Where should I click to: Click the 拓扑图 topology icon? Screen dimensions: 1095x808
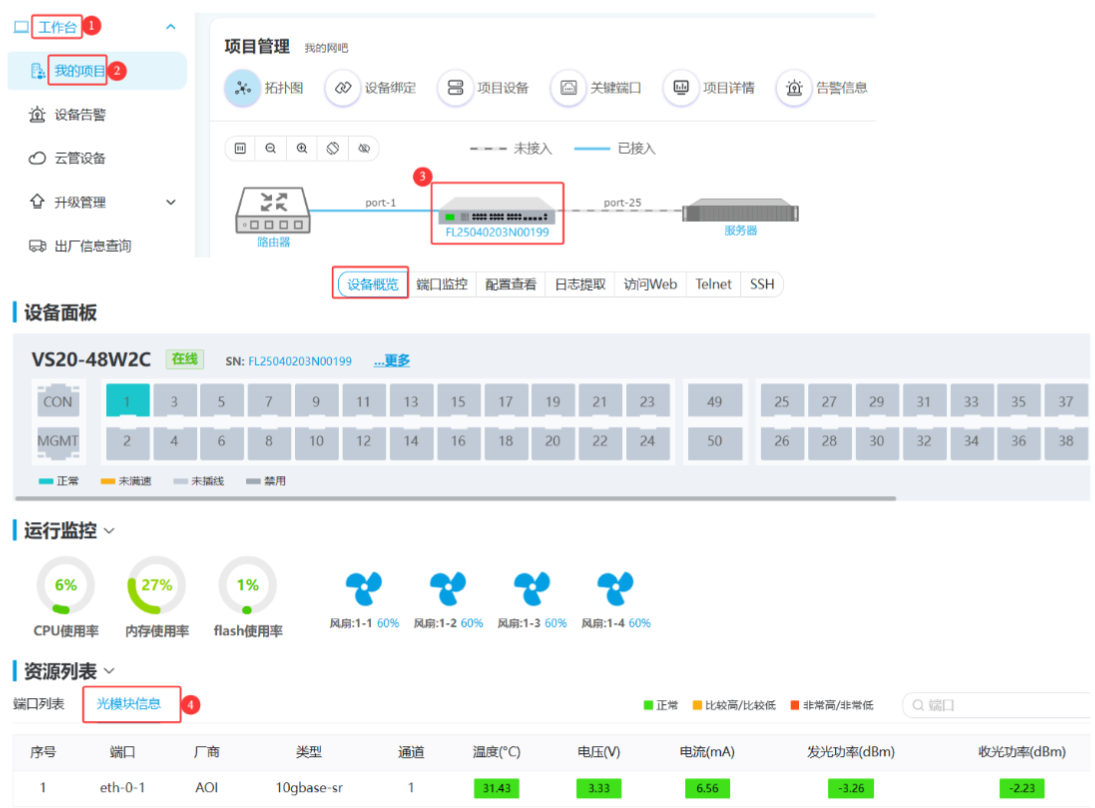[242, 88]
